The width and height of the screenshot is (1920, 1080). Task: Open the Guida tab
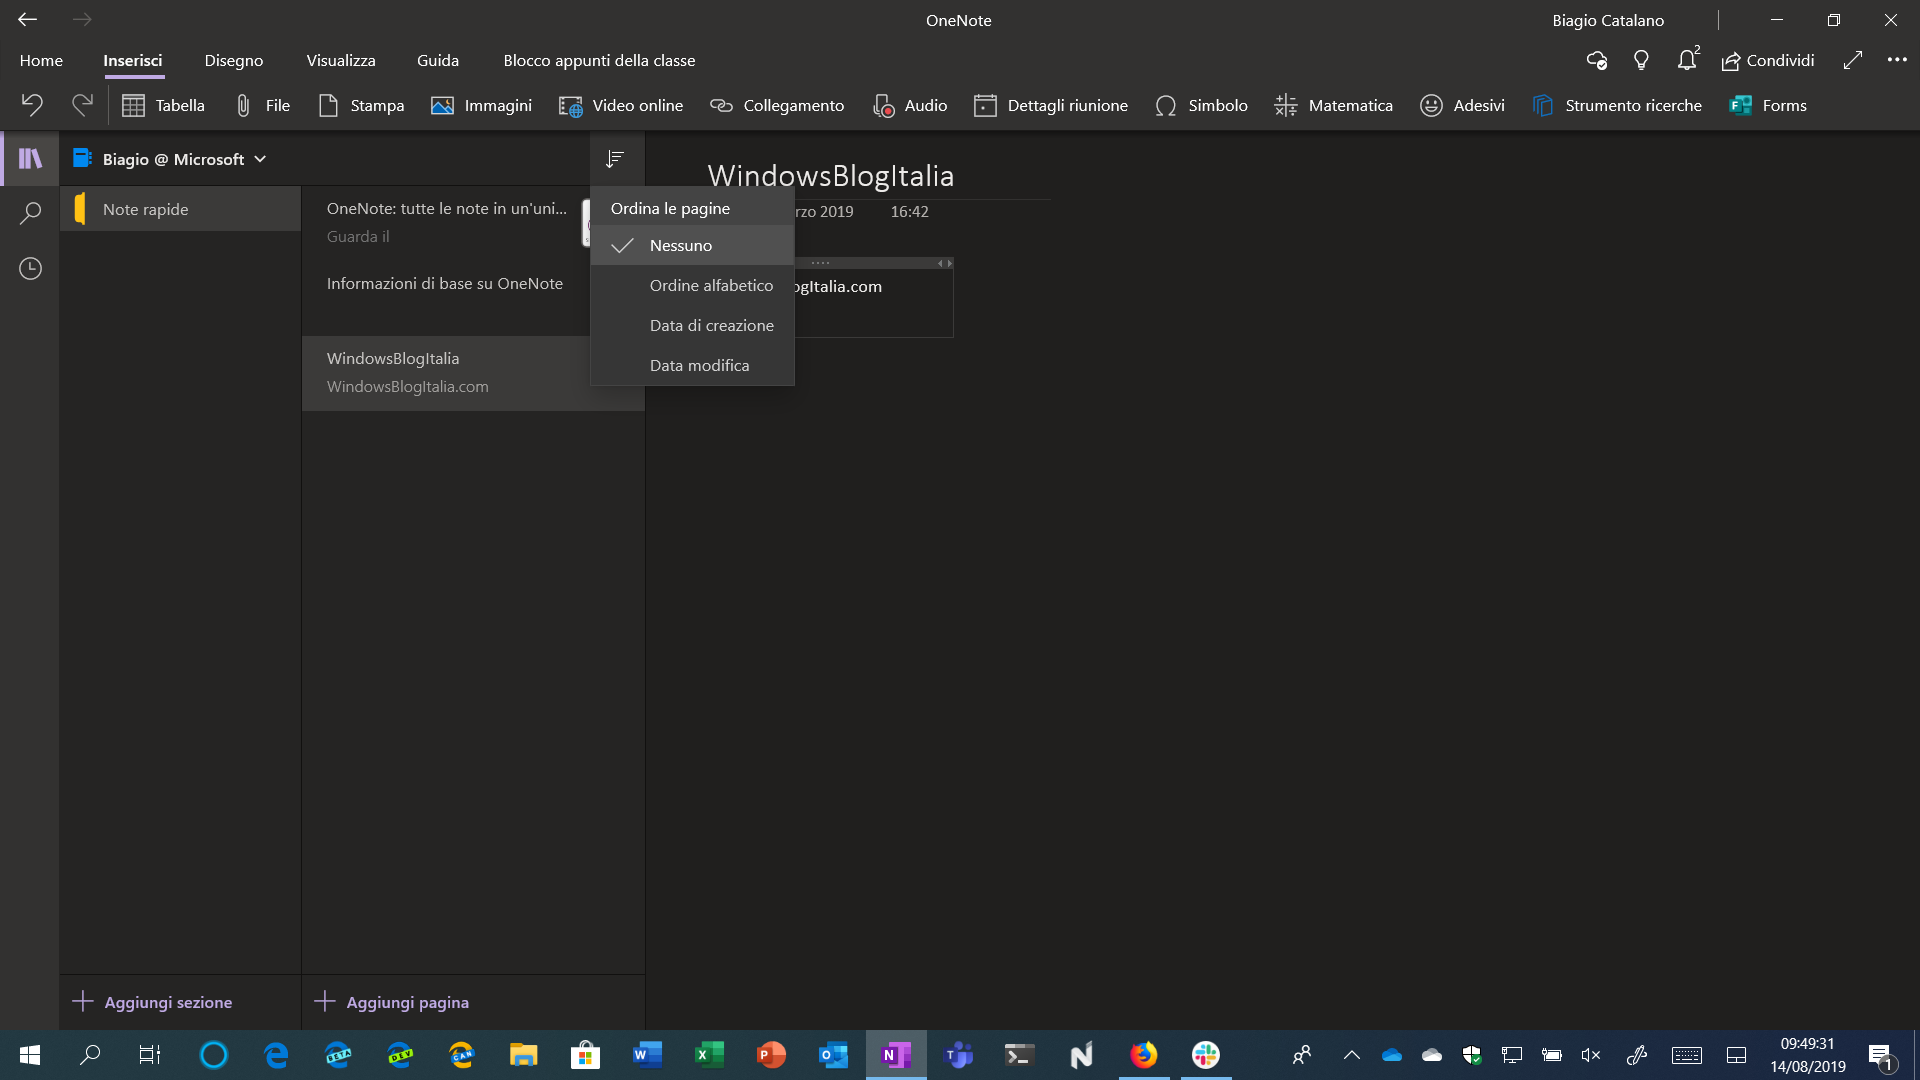[438, 60]
